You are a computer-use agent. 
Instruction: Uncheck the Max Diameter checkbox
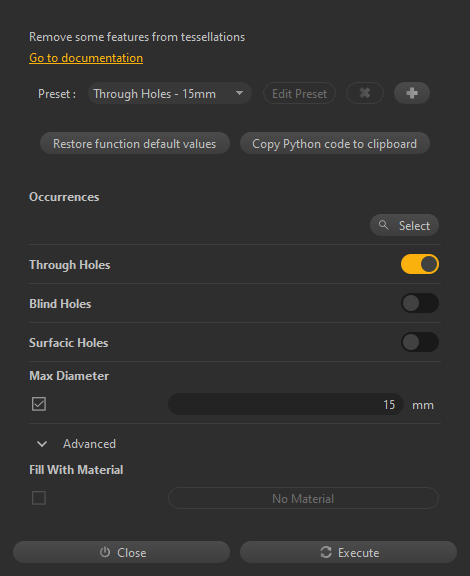coord(39,404)
